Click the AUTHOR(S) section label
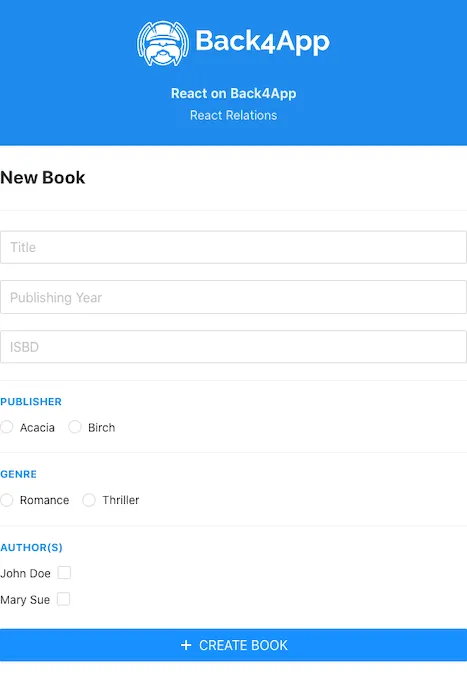Viewport: 467px width, 678px height. pyautogui.click(x=31, y=547)
